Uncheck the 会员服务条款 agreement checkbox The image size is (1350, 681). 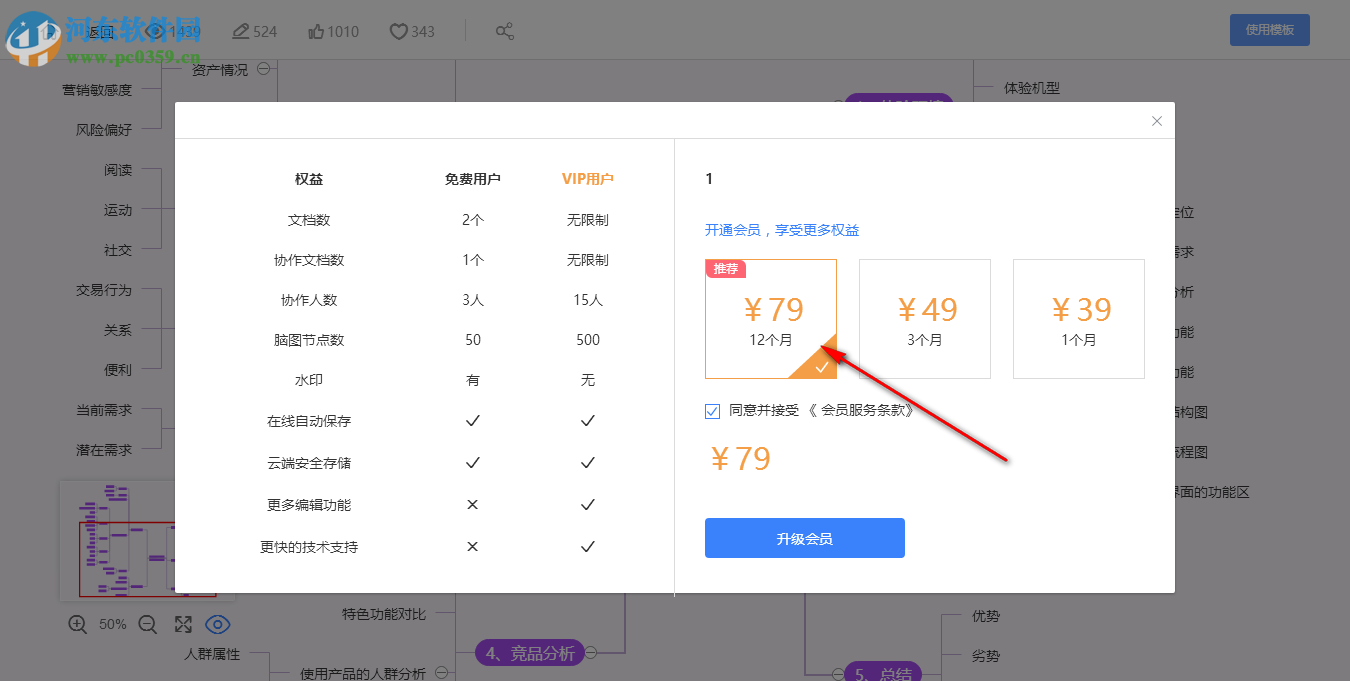pos(712,410)
